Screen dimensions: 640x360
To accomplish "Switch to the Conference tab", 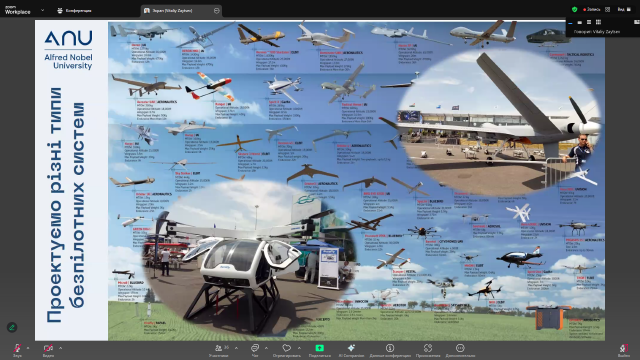I will pos(74,11).
